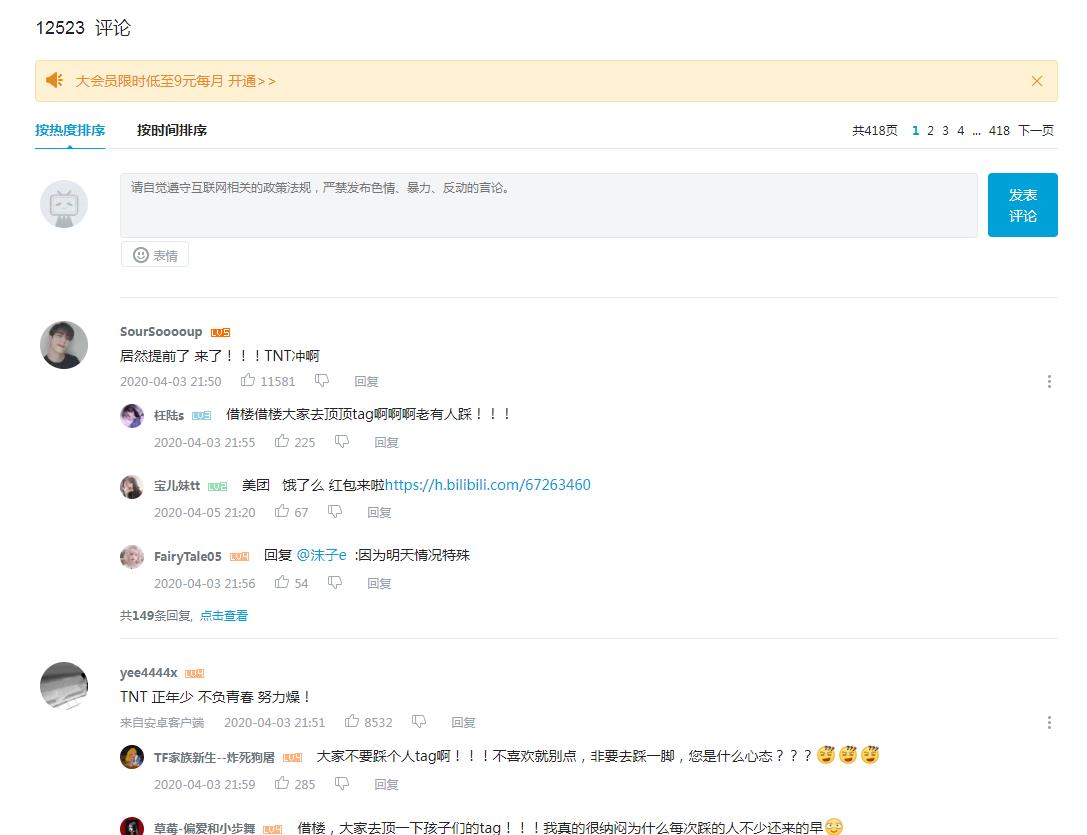Dislike SourSooooup's top comment
1087x835 pixels.
pos(322,381)
